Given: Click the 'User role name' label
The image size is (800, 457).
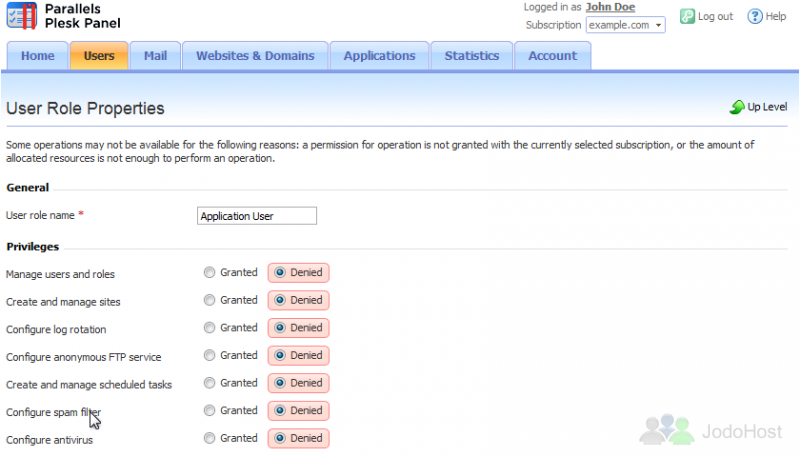Looking at the screenshot, I should coord(40,215).
